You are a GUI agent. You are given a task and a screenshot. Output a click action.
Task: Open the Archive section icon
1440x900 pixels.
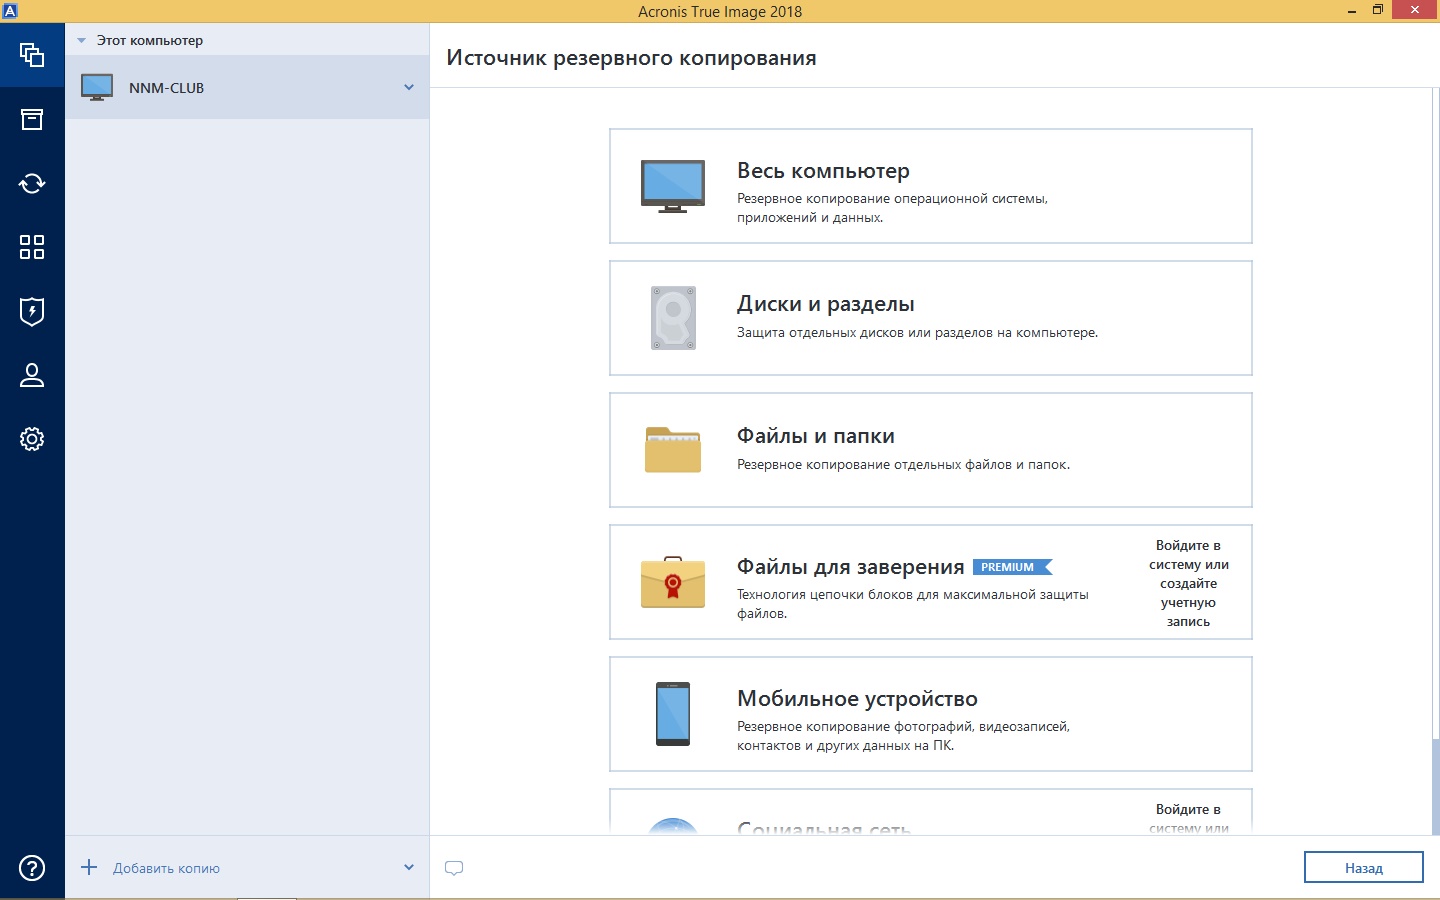point(32,120)
